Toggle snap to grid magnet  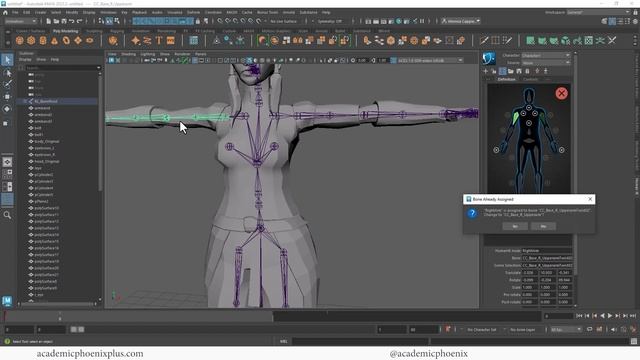tap(220, 21)
